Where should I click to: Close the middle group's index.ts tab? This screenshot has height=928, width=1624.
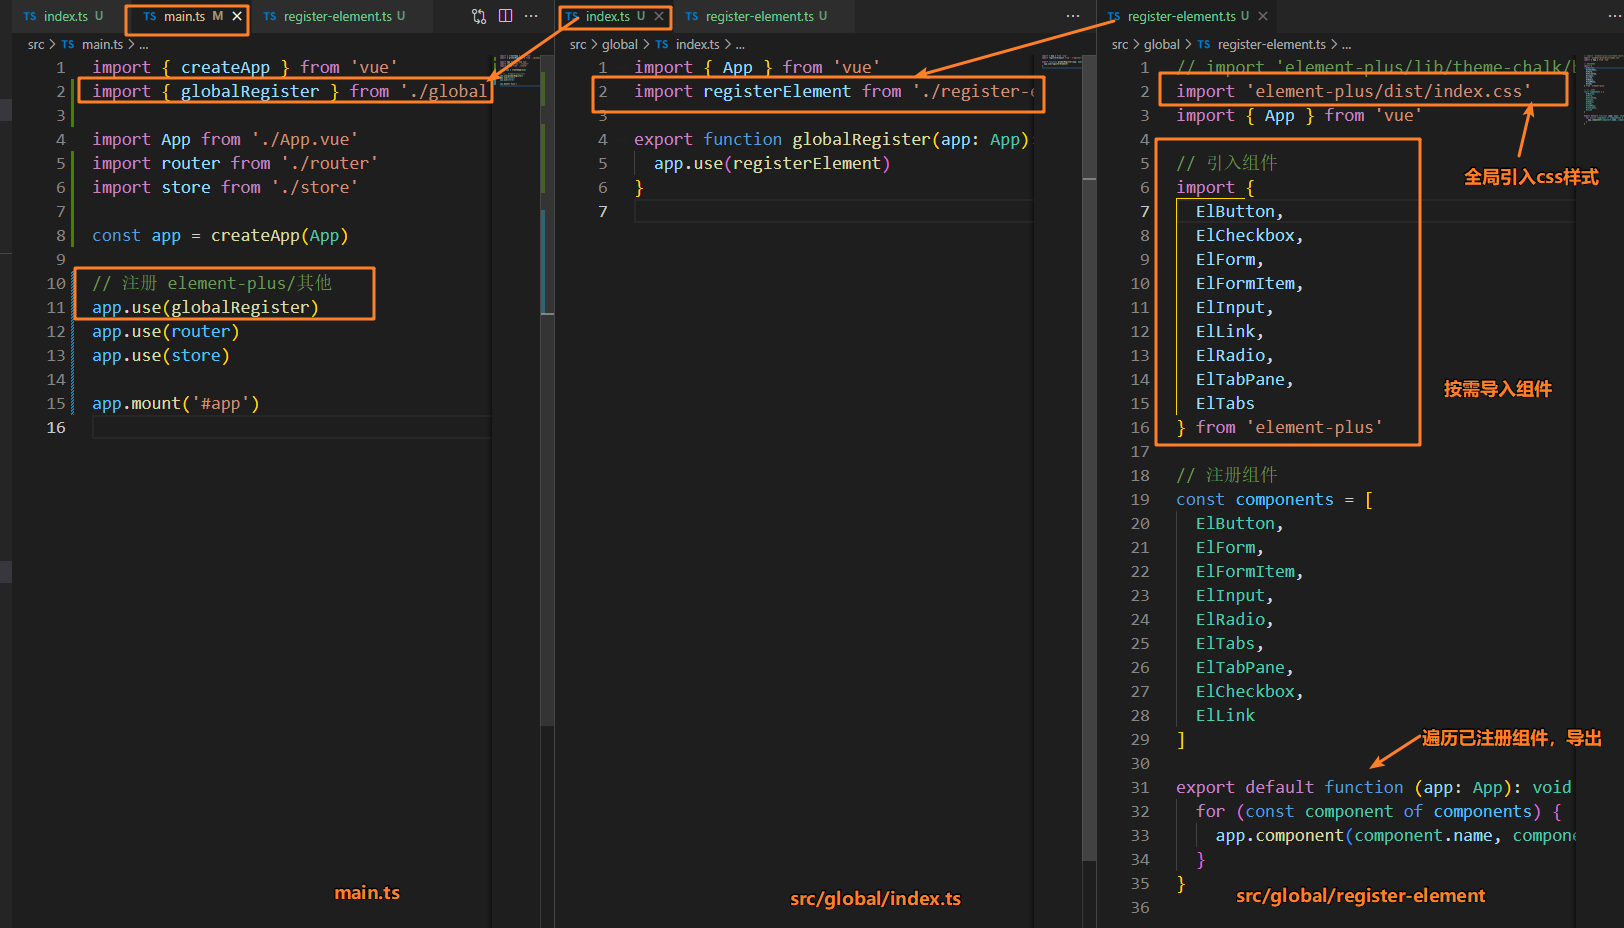tap(659, 16)
